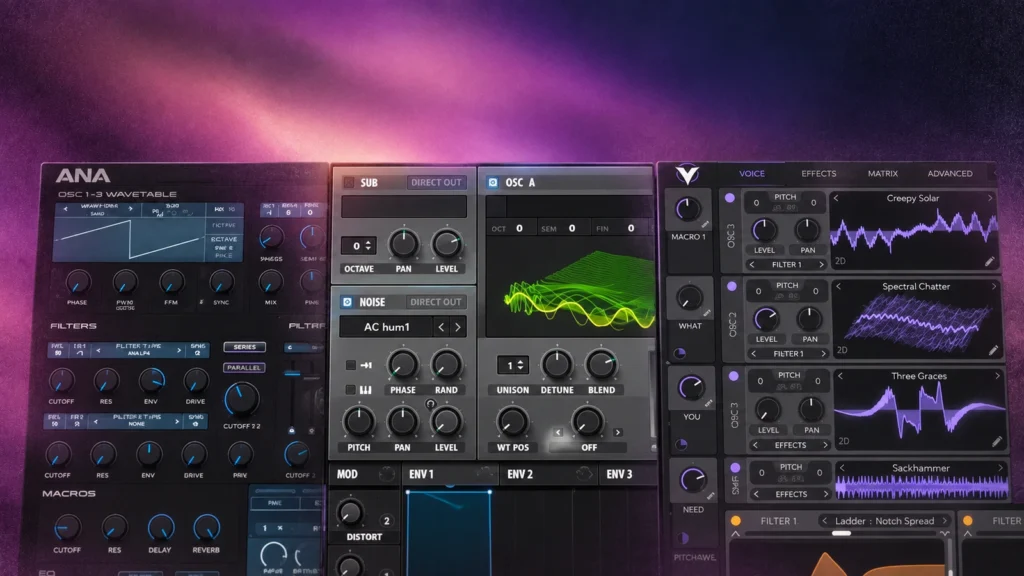
Task: Toggle the OSC A power button
Action: (x=493, y=182)
